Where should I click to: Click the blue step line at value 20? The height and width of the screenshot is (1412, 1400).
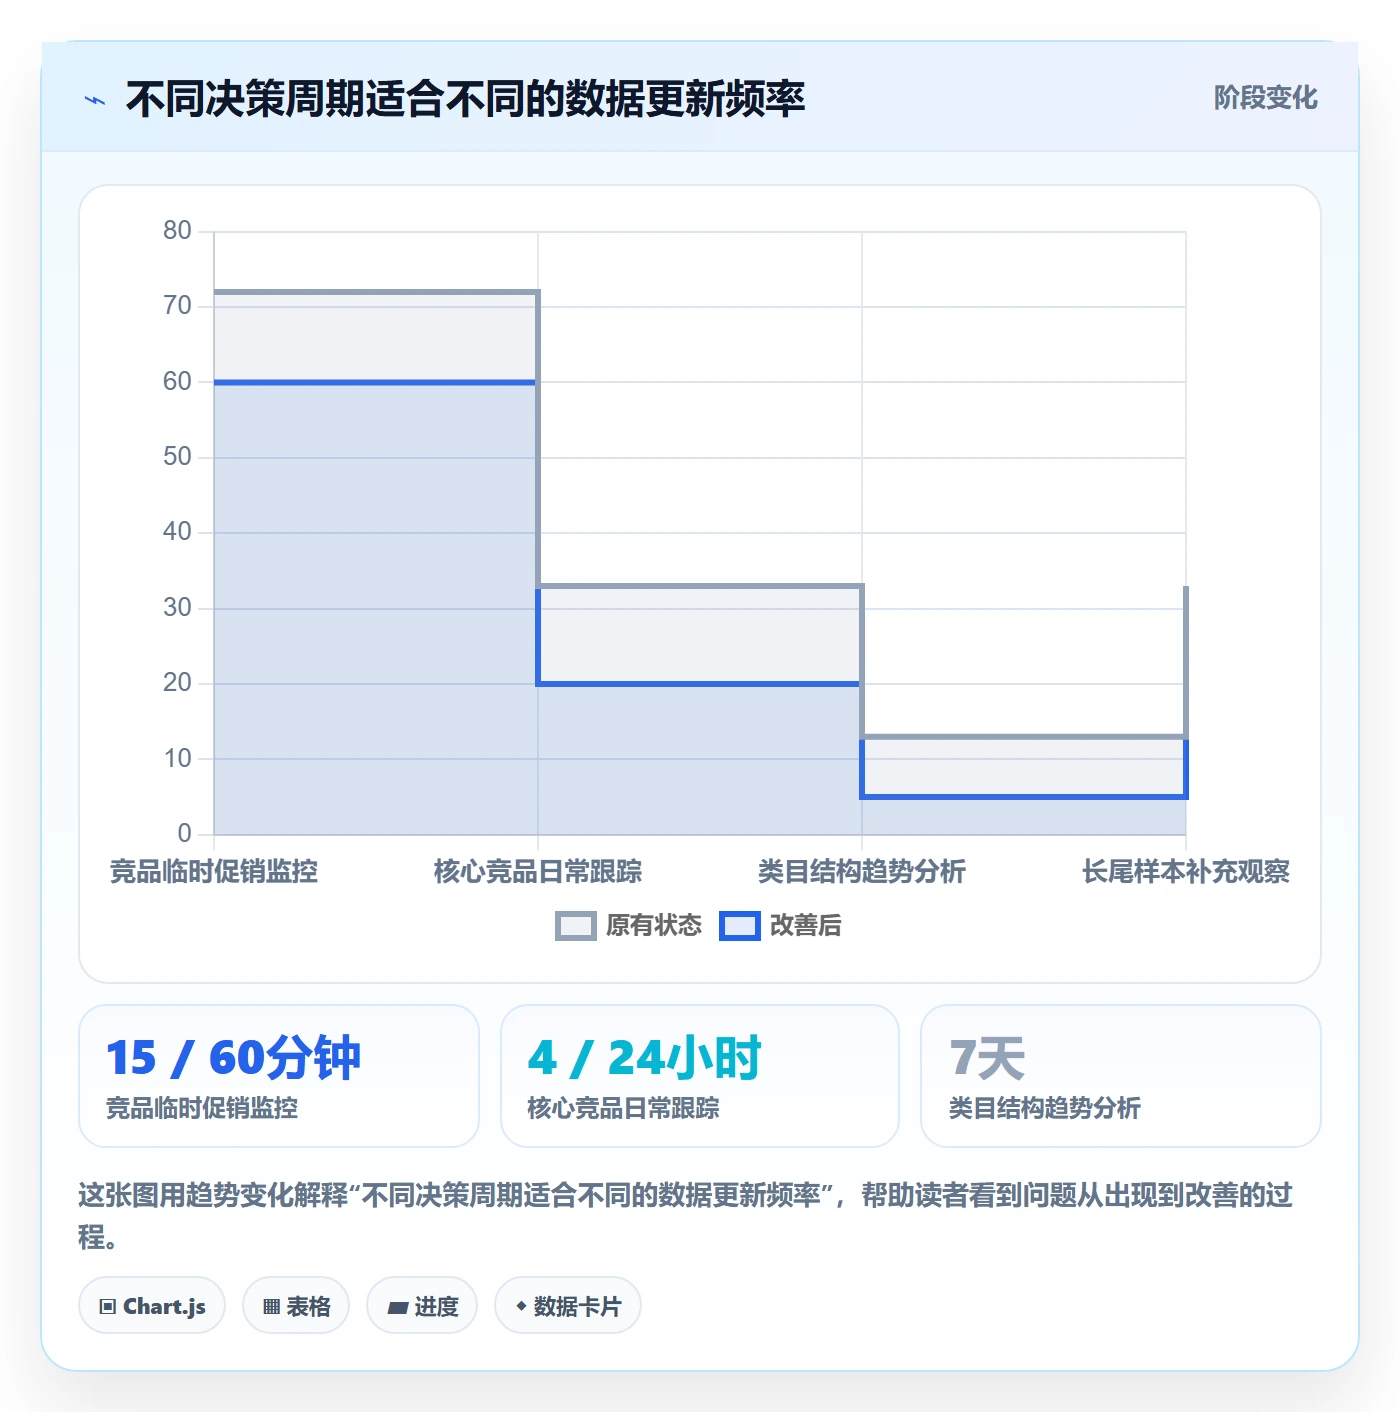click(700, 684)
